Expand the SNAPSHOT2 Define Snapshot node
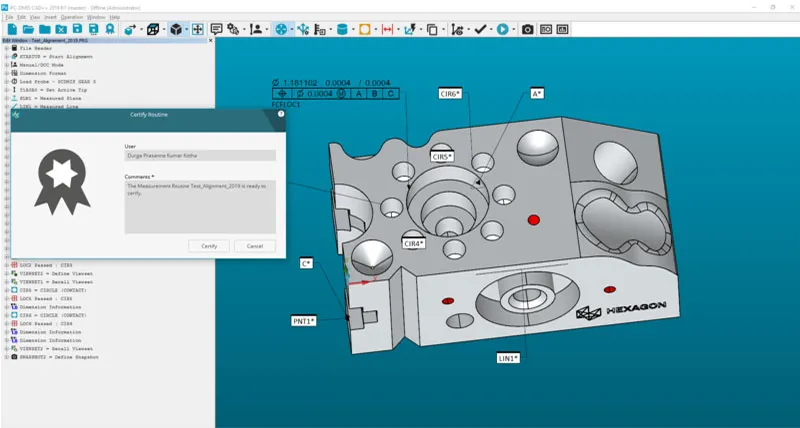This screenshot has height=428, width=800. (6, 357)
